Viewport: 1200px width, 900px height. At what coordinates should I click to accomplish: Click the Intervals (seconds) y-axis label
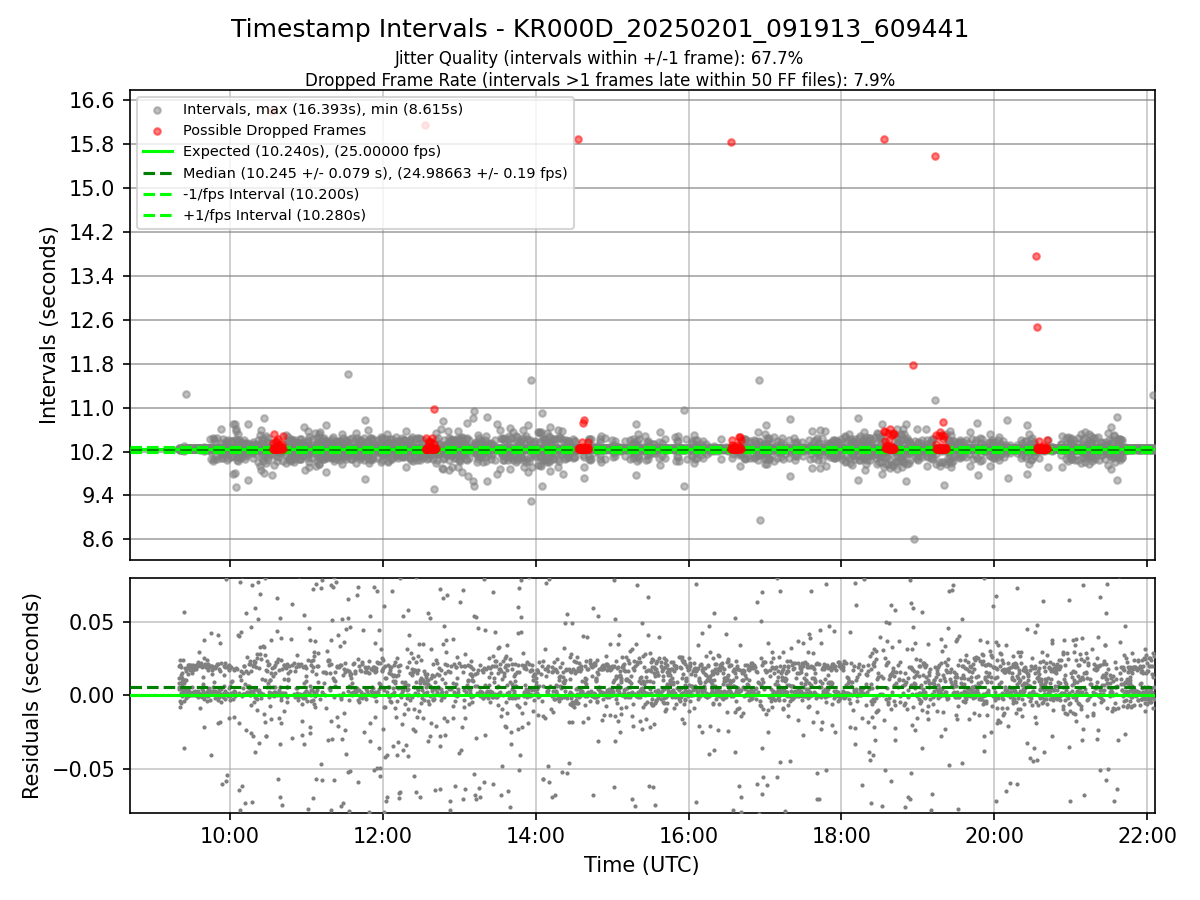click(x=49, y=325)
